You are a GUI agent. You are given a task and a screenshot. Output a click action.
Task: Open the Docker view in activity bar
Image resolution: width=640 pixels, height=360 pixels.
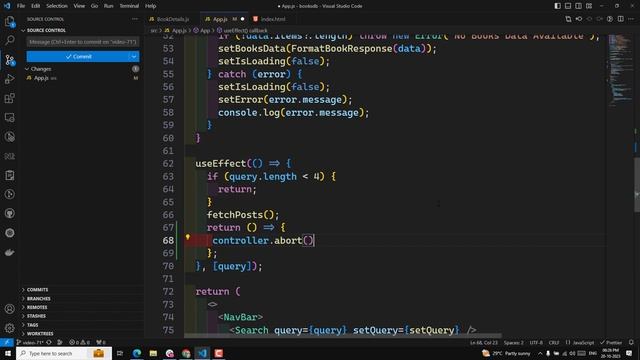pos(9,252)
